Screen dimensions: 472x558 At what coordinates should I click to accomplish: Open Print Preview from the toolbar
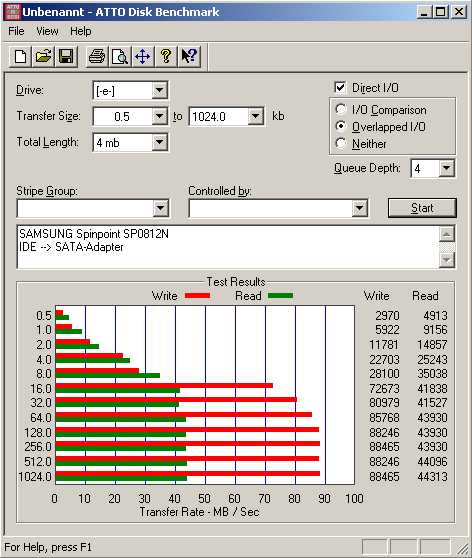120,56
